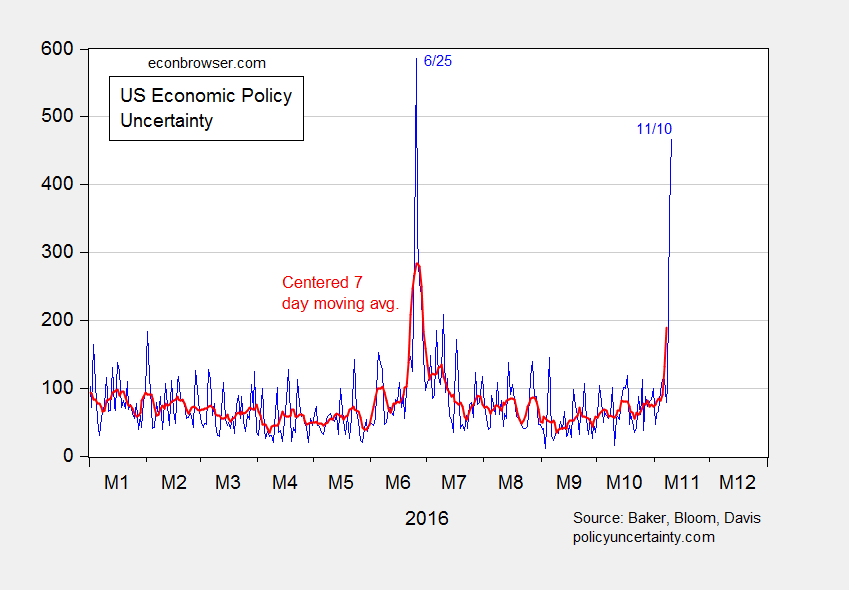Click the 500 y-axis value

pyautogui.click(x=57, y=116)
